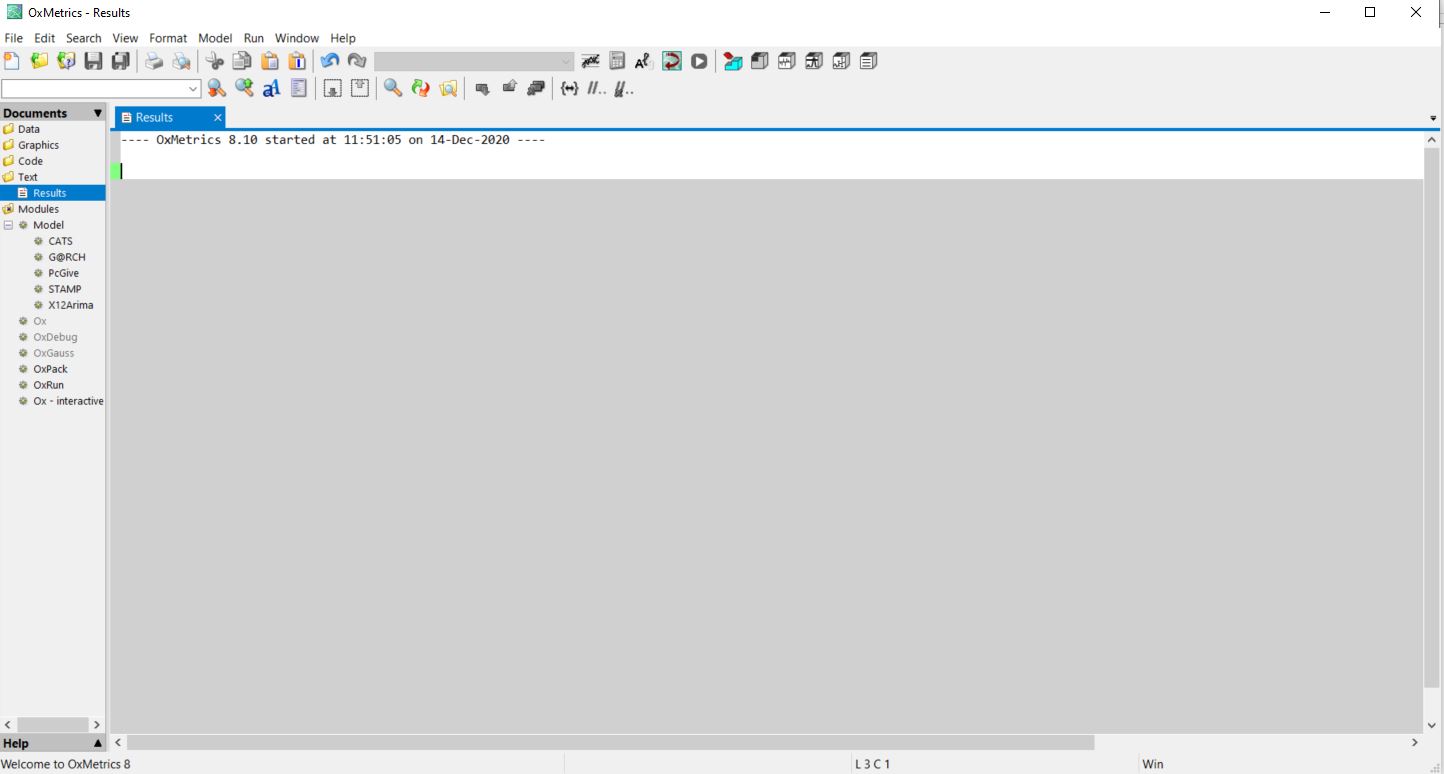Select PcGive in the modules tree
The width and height of the screenshot is (1444, 774).
click(x=63, y=273)
